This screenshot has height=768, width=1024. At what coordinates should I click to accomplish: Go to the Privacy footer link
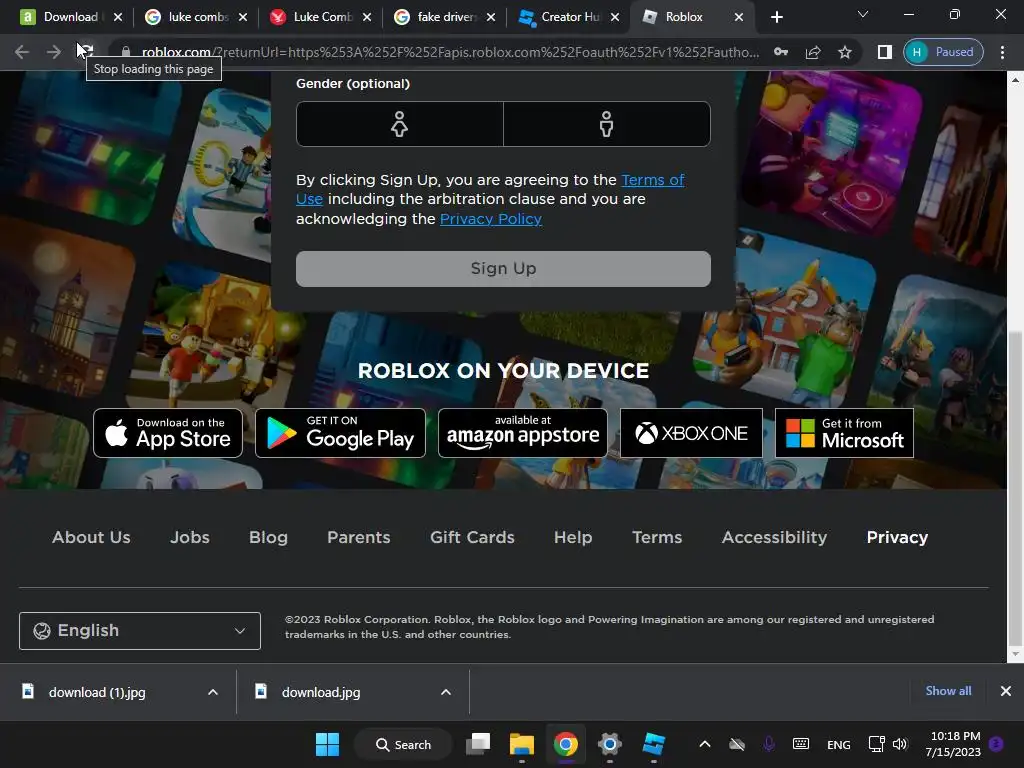pyautogui.click(x=897, y=537)
